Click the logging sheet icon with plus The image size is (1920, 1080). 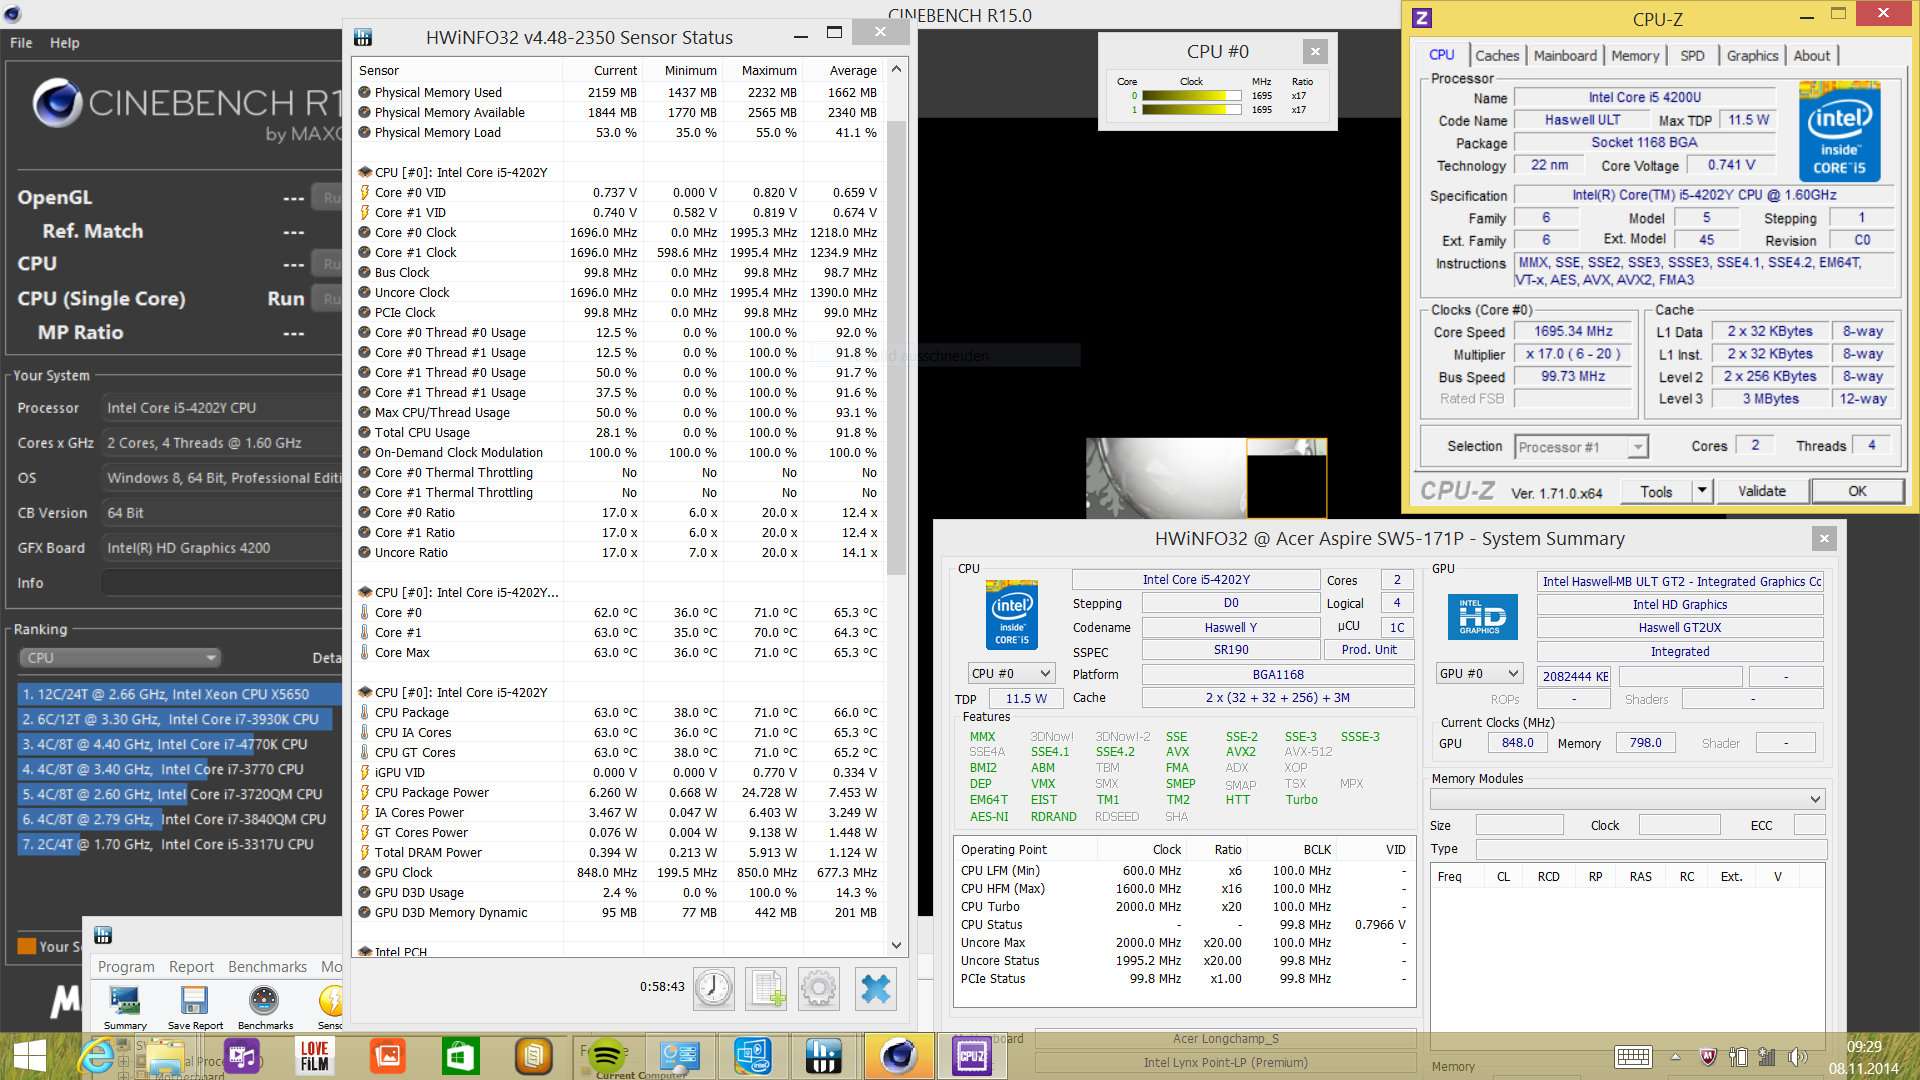point(766,988)
